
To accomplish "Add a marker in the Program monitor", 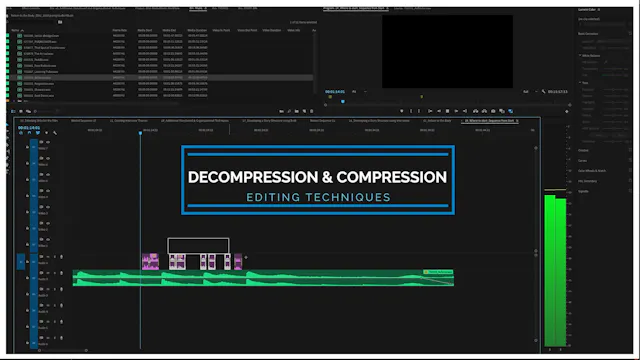I will point(402,111).
